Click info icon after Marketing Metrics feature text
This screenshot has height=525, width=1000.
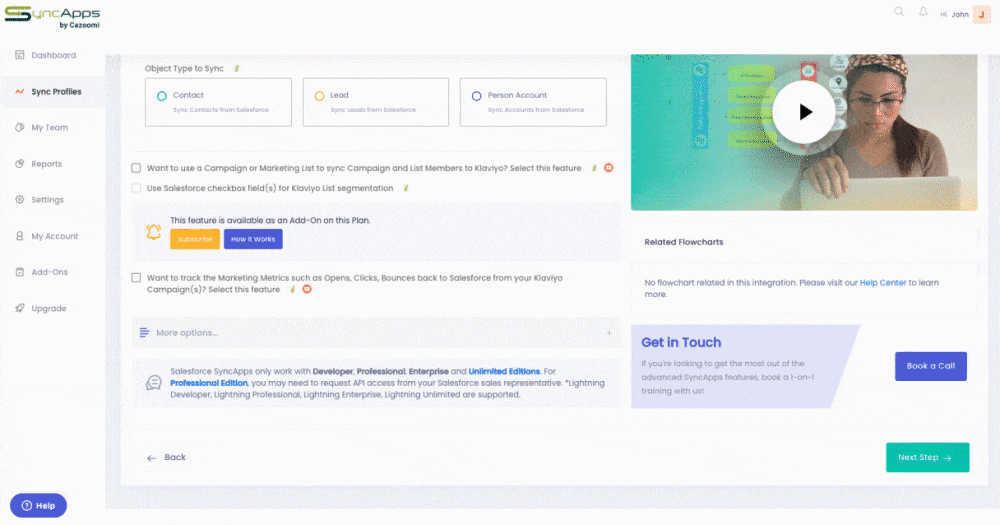293,289
